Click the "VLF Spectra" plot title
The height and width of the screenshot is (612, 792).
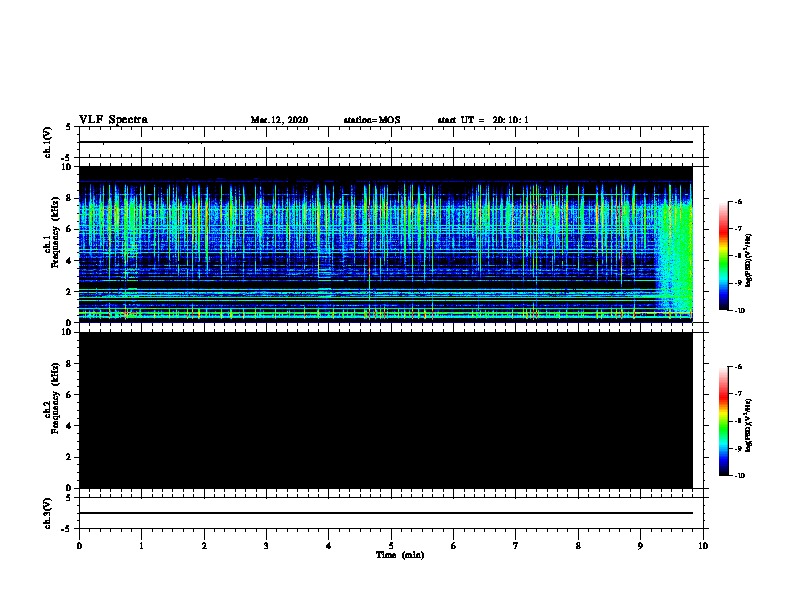(113, 119)
